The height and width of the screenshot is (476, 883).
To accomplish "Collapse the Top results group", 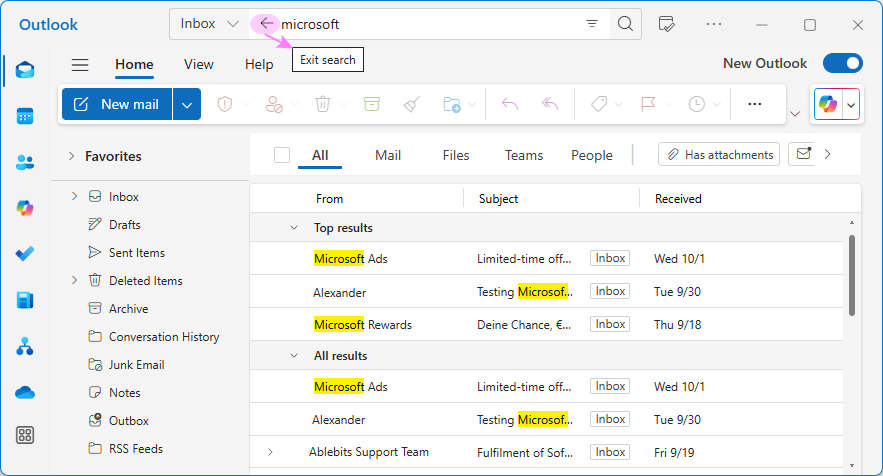I will 294,228.
